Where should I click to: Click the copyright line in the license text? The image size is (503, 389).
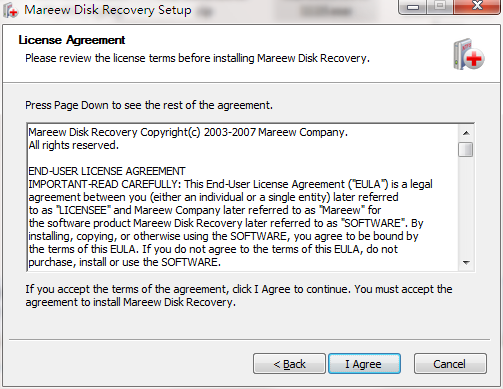(188, 132)
